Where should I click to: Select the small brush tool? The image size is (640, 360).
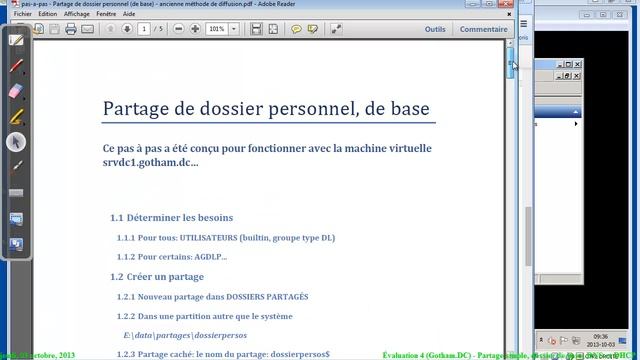16,167
